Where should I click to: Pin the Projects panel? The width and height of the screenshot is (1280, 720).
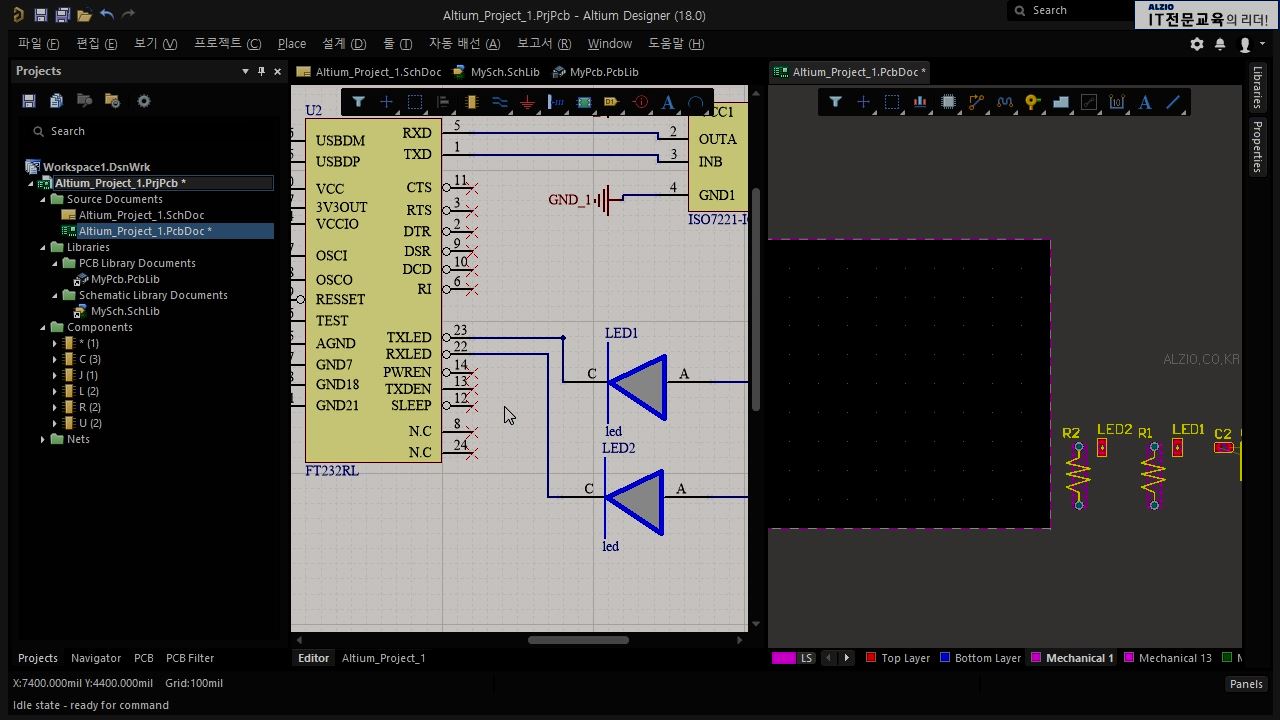point(262,71)
